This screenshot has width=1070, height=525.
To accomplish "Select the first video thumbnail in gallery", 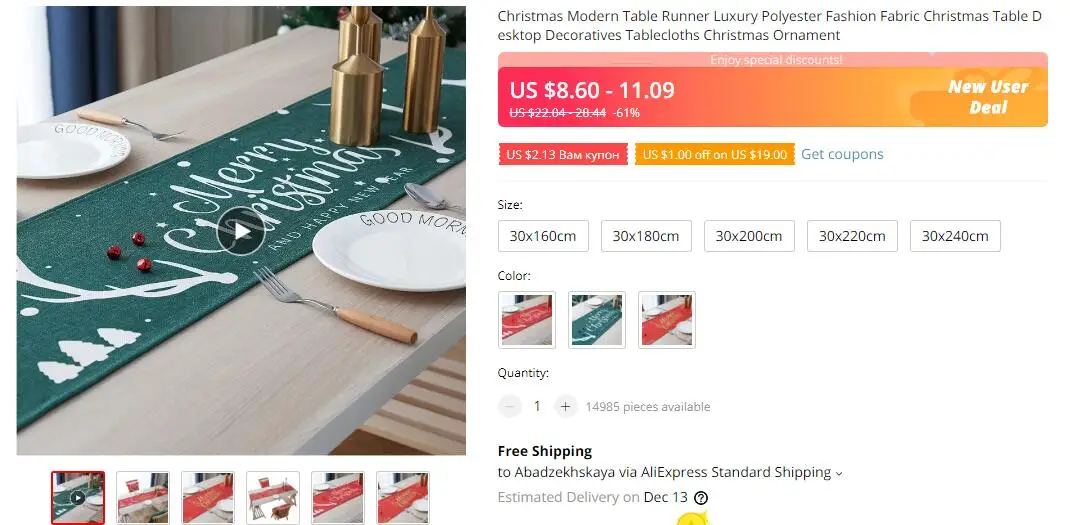I will click(78, 498).
